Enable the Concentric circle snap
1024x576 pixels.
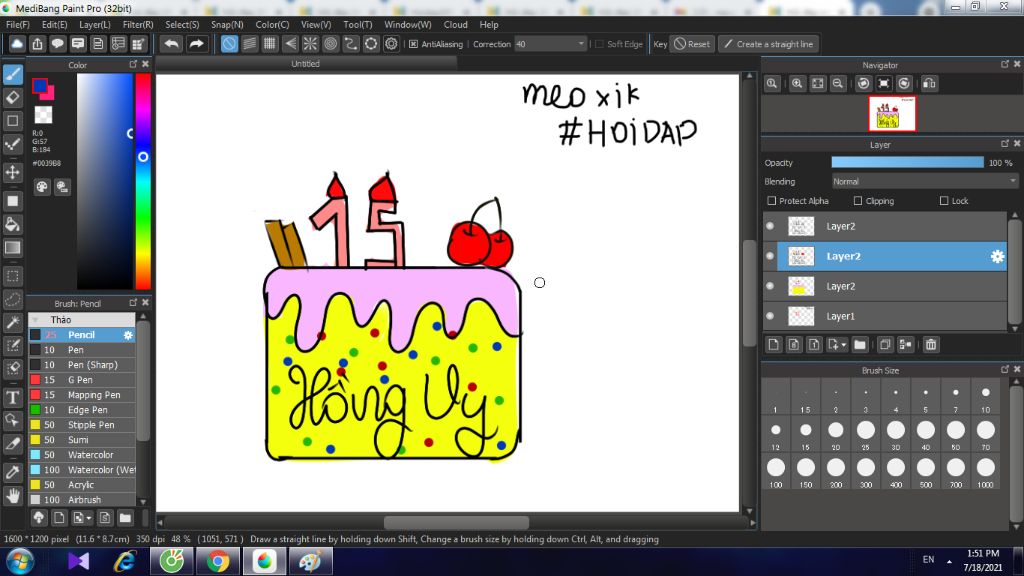(x=330, y=44)
